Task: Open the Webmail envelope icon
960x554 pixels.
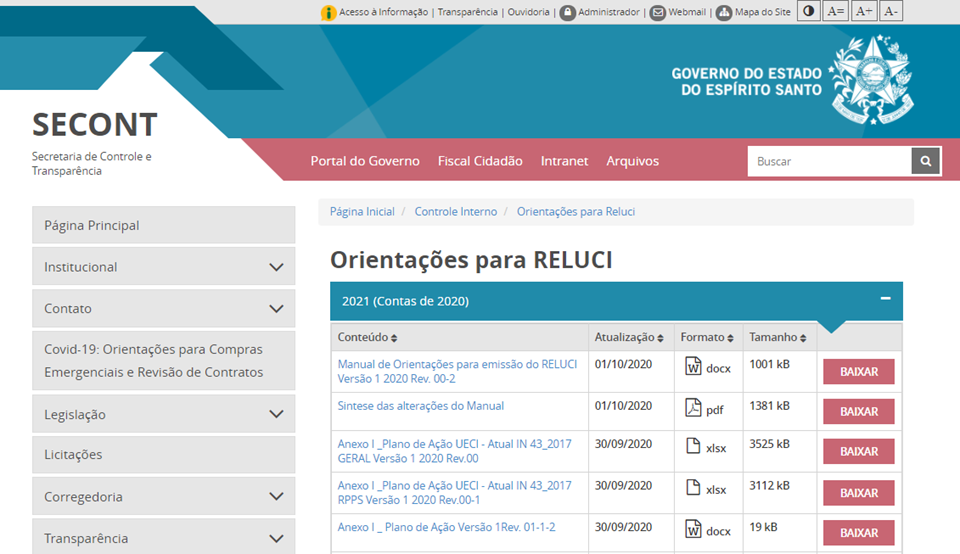Action: [657, 13]
